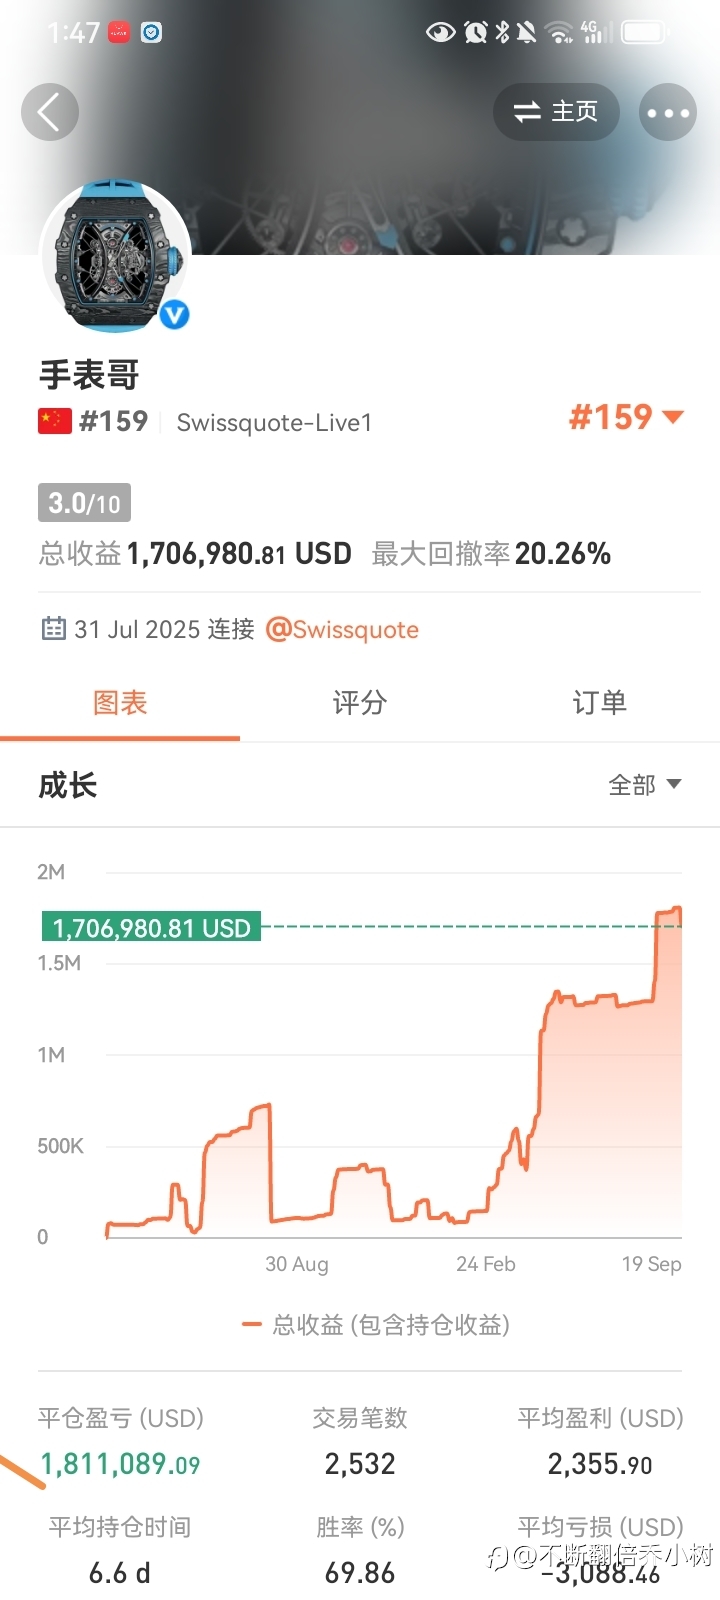Open the 全部 time range dropdown
This screenshot has width=720, height=1600.
click(x=645, y=785)
